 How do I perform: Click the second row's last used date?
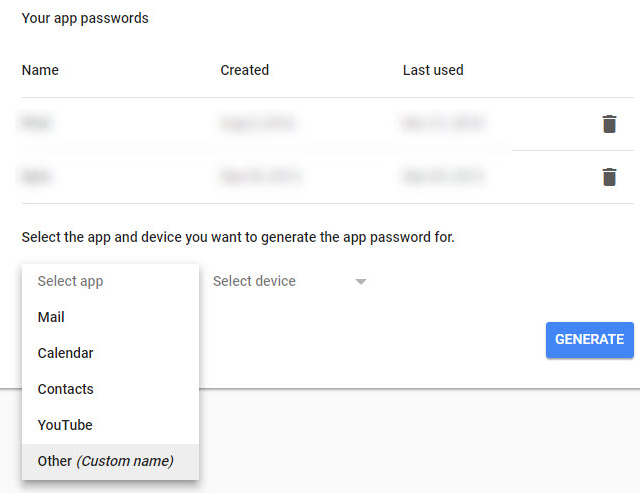coord(443,177)
